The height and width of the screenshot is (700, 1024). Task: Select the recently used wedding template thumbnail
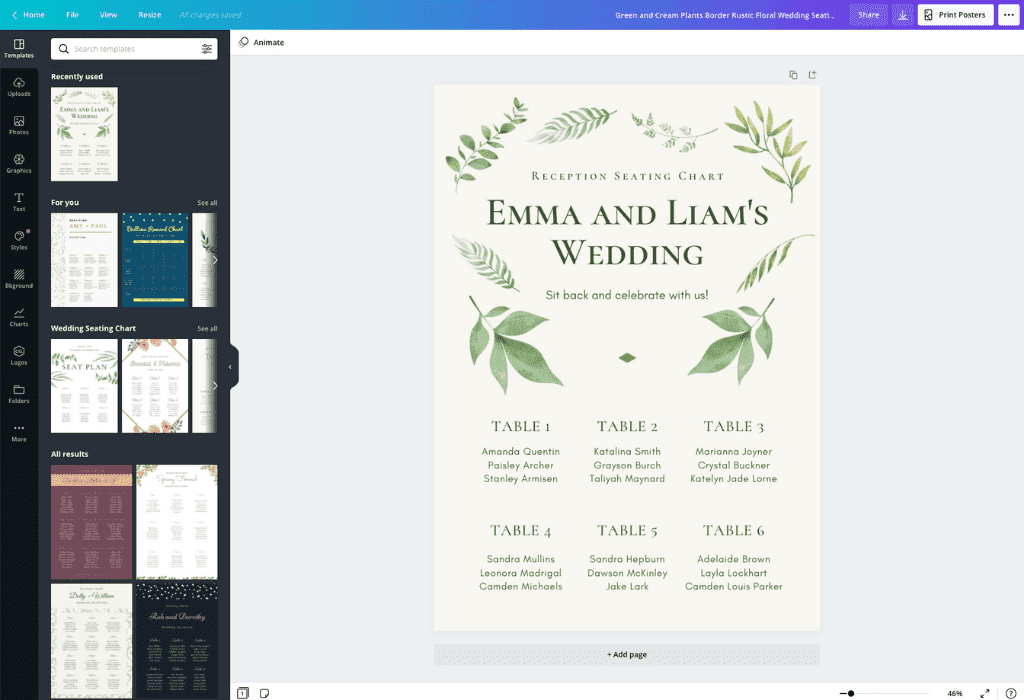84,133
